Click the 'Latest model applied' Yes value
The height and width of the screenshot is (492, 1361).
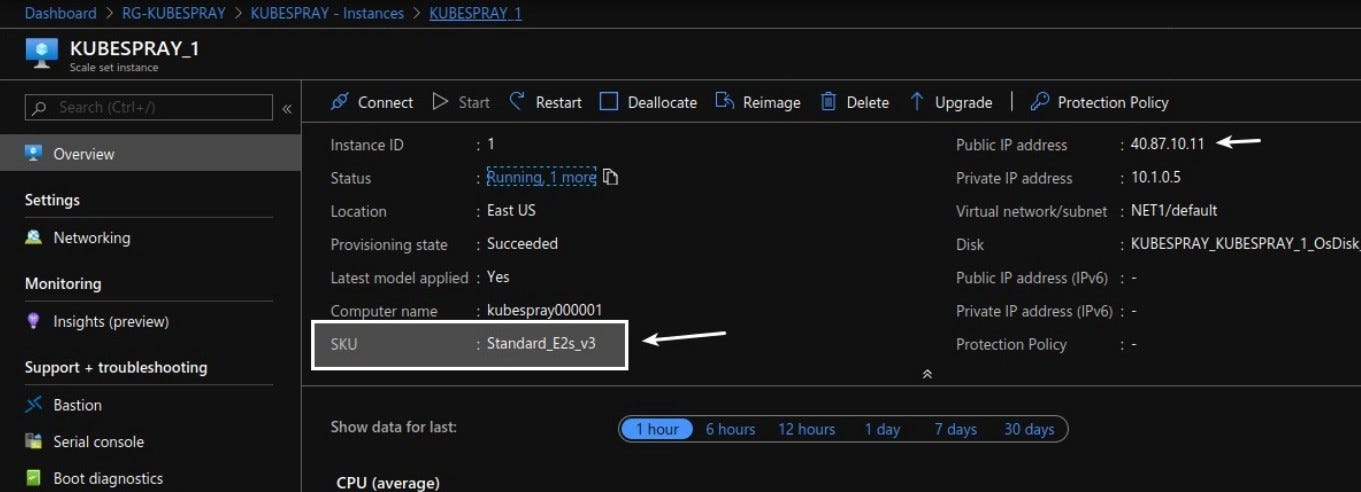498,277
